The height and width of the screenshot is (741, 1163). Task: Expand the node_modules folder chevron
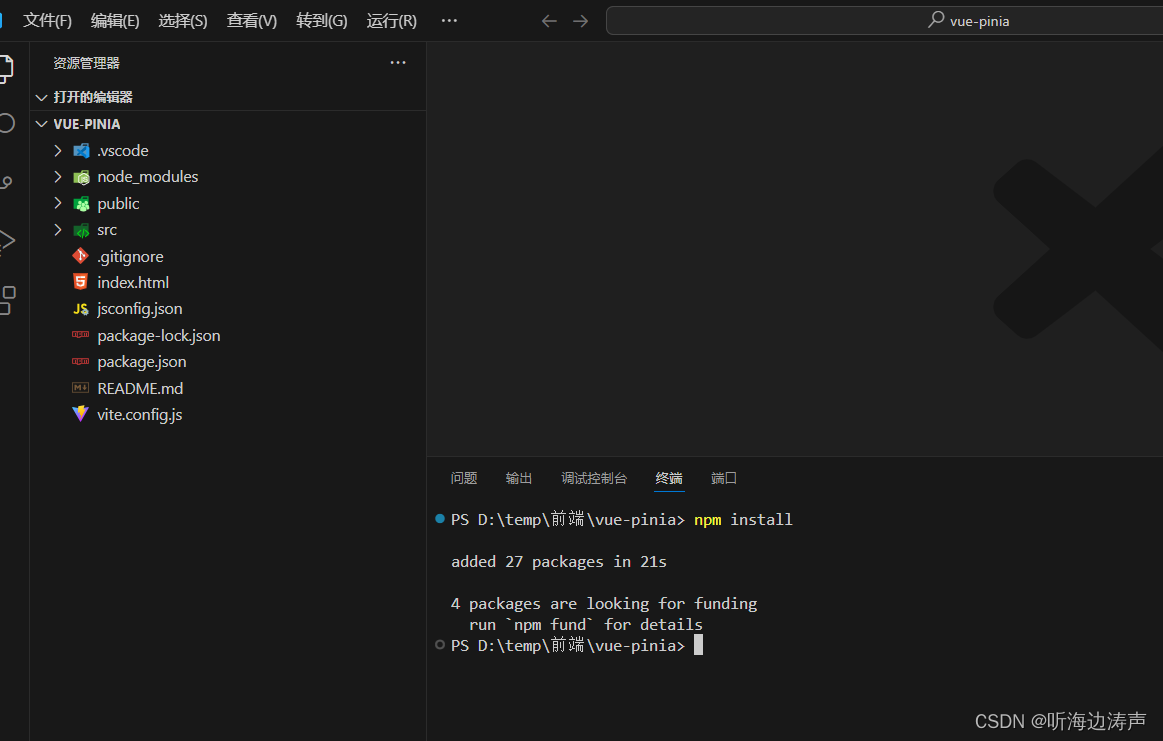(x=58, y=177)
